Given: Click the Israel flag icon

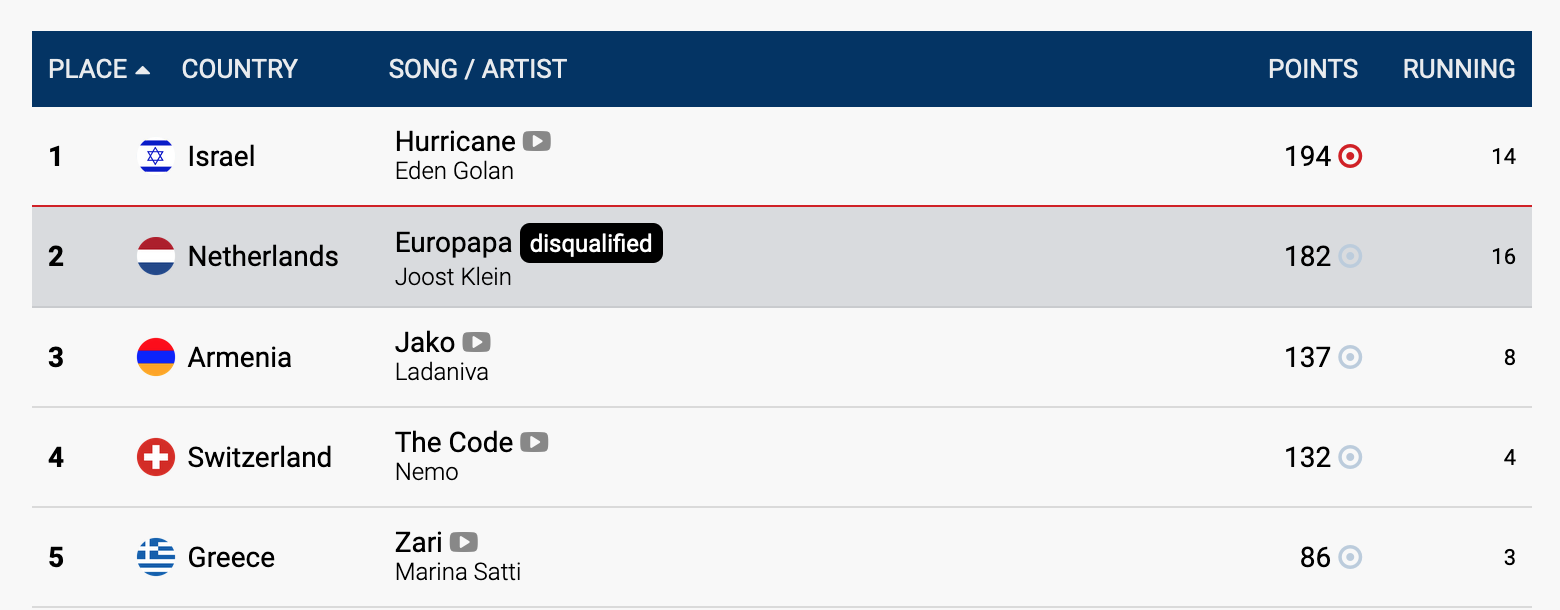Looking at the screenshot, I should click(156, 157).
